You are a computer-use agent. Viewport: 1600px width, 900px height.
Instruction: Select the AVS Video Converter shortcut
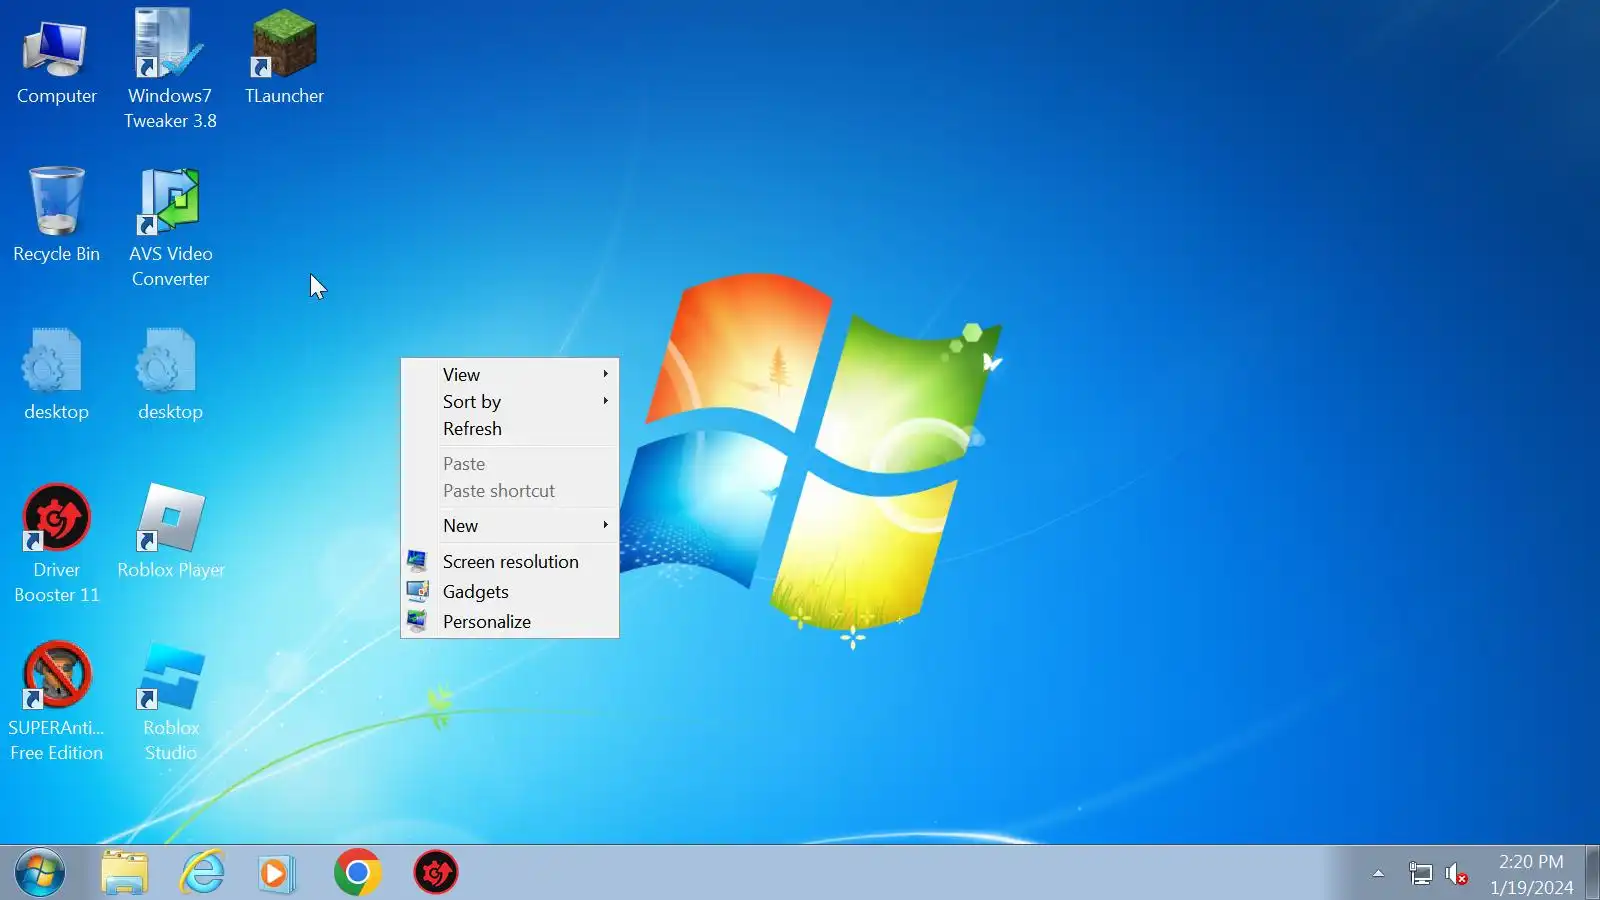[x=171, y=228]
